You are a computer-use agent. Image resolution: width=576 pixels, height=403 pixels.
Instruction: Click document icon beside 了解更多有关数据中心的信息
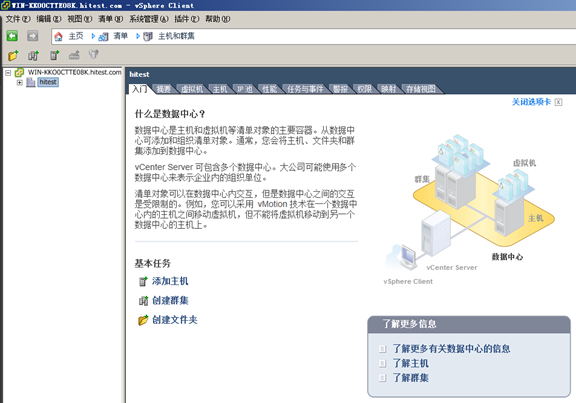coord(382,349)
